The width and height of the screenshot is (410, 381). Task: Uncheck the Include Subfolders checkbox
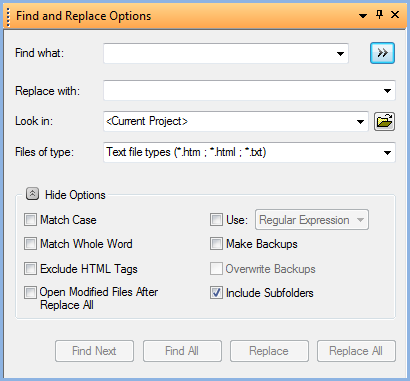[x=216, y=293]
